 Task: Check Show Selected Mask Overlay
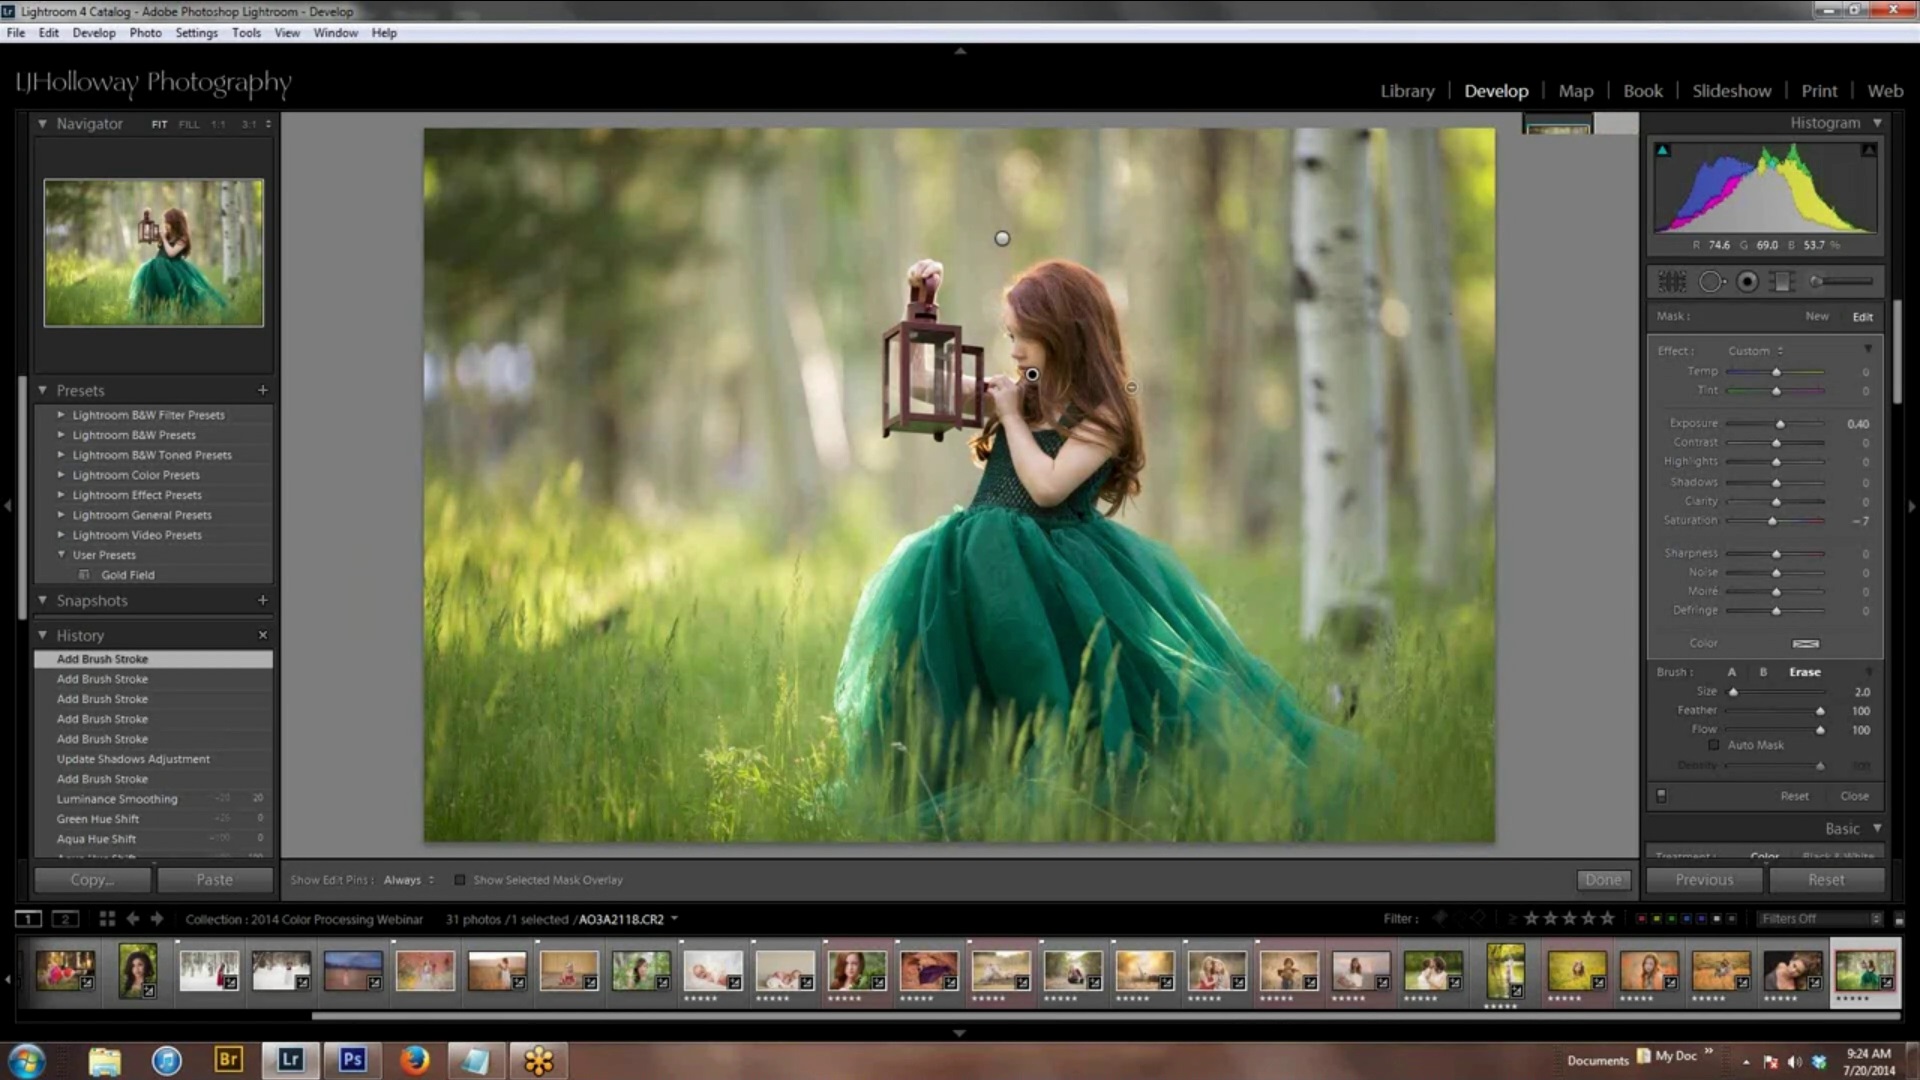click(459, 880)
